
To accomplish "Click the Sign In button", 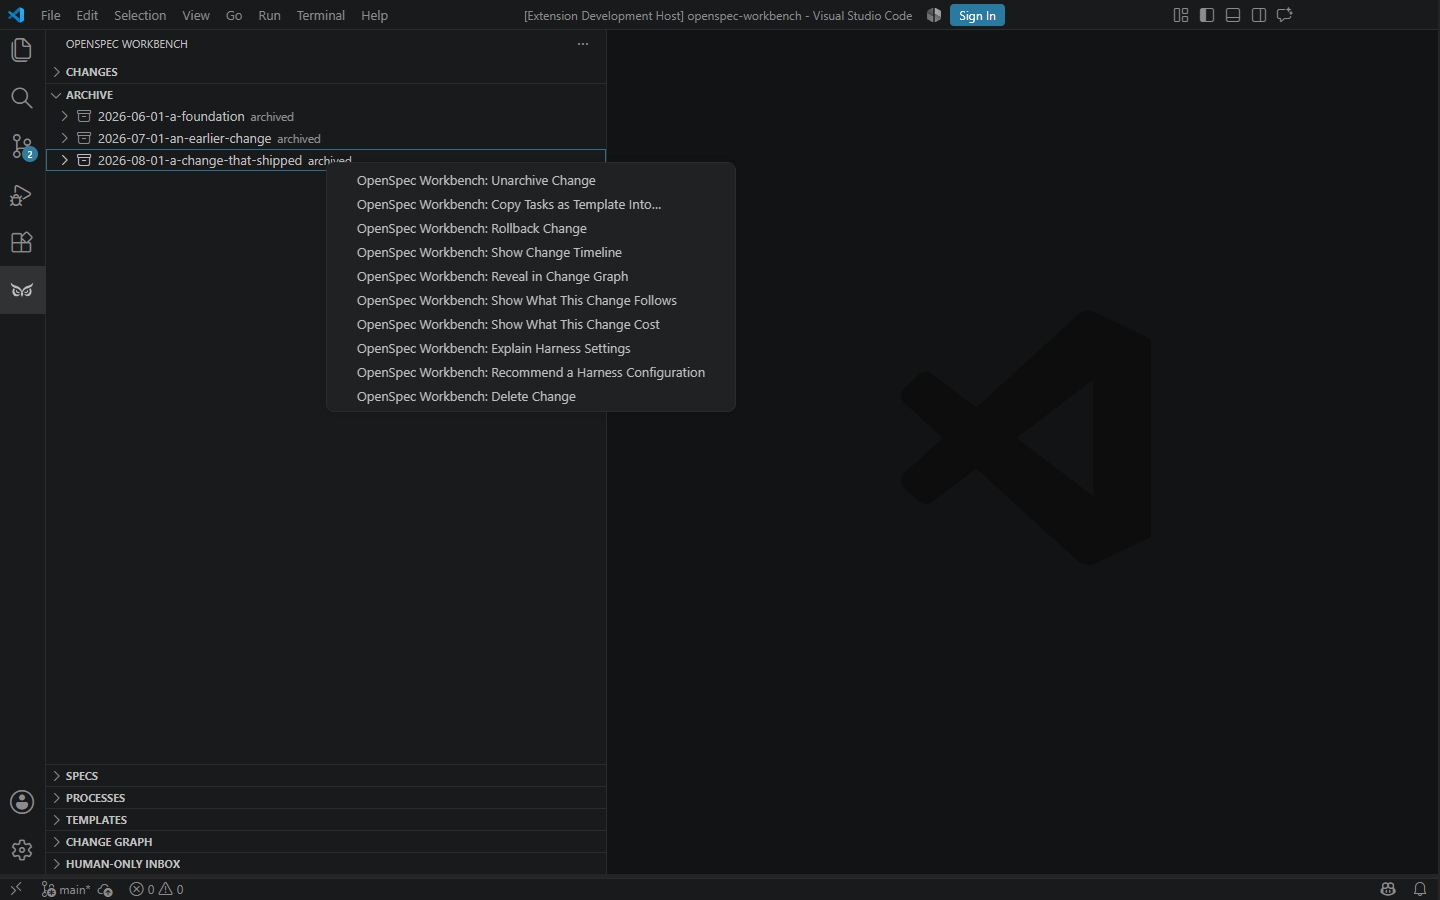I will (x=977, y=15).
